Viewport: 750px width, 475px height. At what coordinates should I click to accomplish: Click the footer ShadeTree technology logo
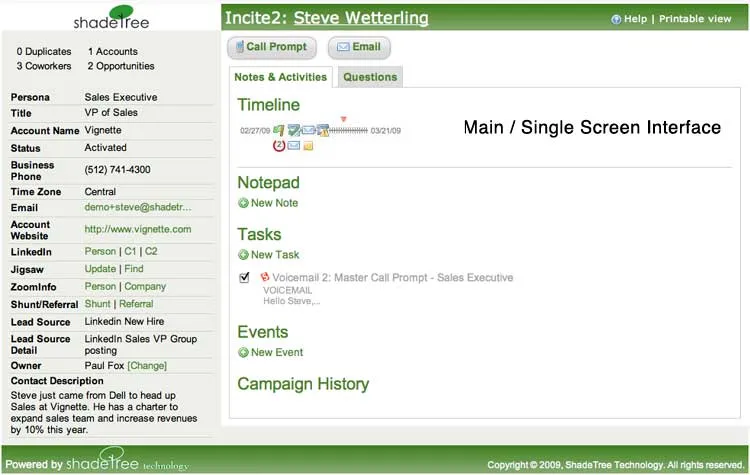coord(127,460)
